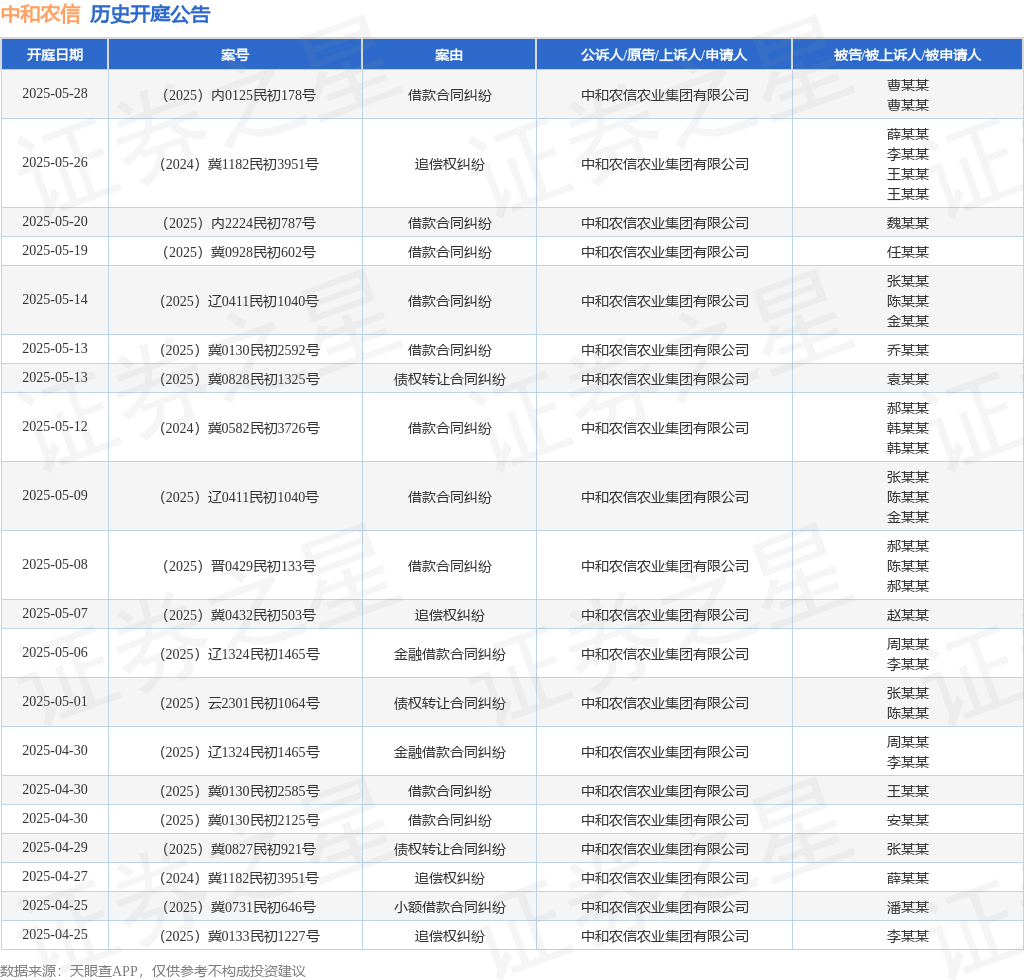Image resolution: width=1024 pixels, height=980 pixels.
Task: Click case number (2025)冀0130民初2585号
Action: tap(239, 791)
